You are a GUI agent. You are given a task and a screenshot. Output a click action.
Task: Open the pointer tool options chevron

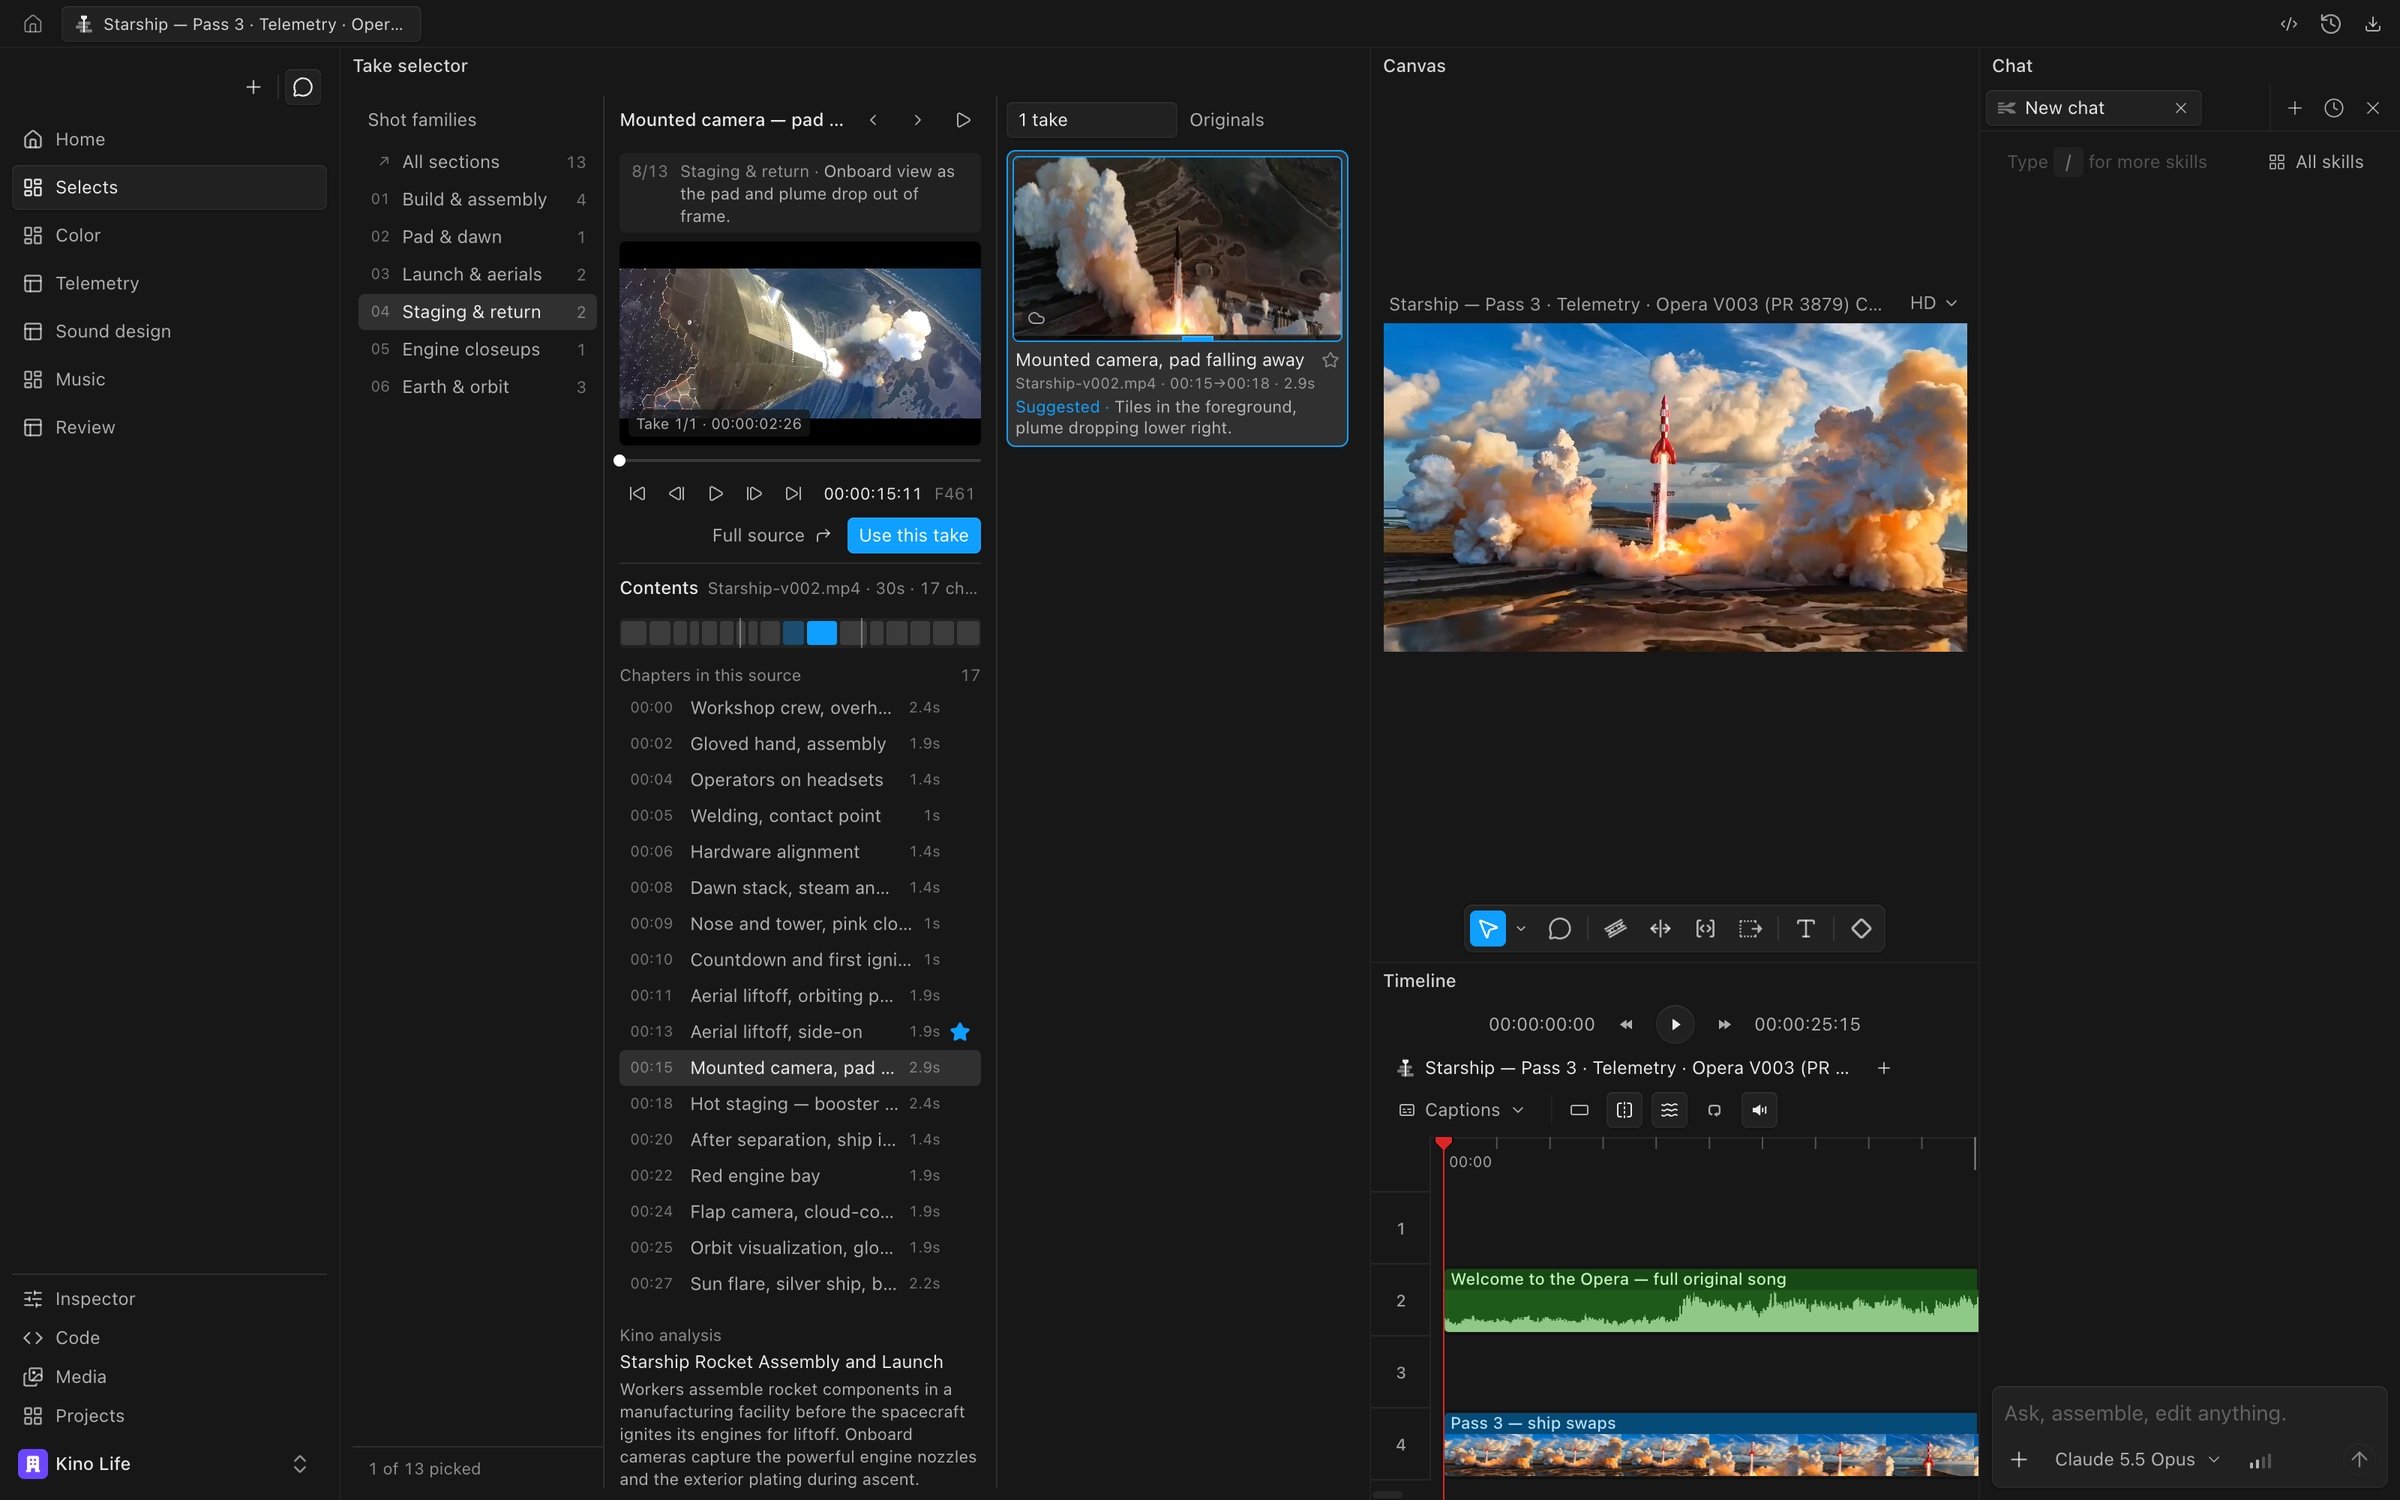1520,929
